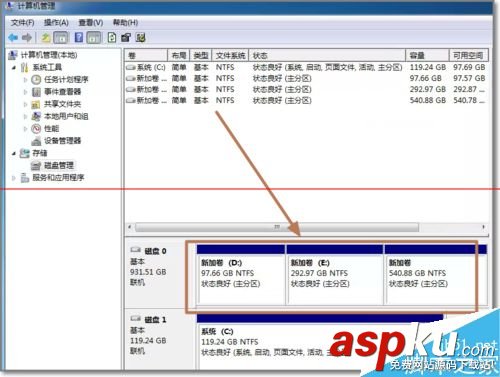Click the Up one level toolbar icon
This screenshot has width=500, height=377.
coord(45,38)
